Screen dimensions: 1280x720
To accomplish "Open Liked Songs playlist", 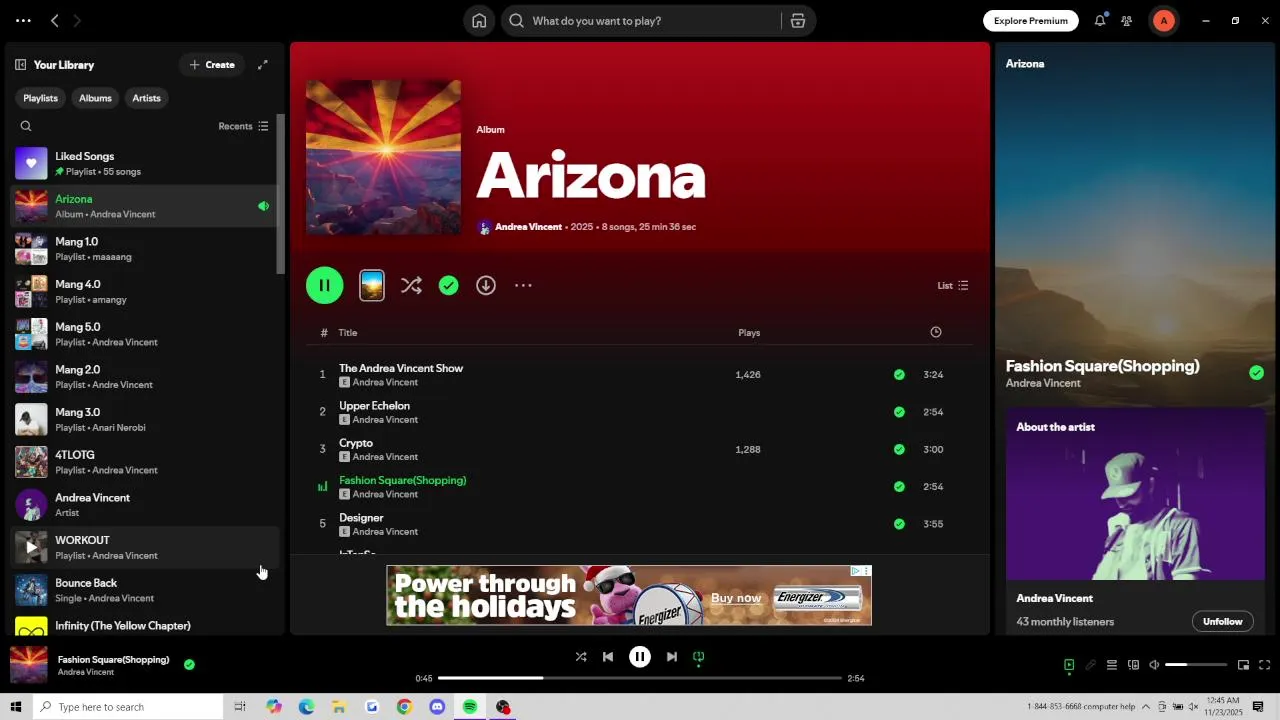I will (x=143, y=164).
